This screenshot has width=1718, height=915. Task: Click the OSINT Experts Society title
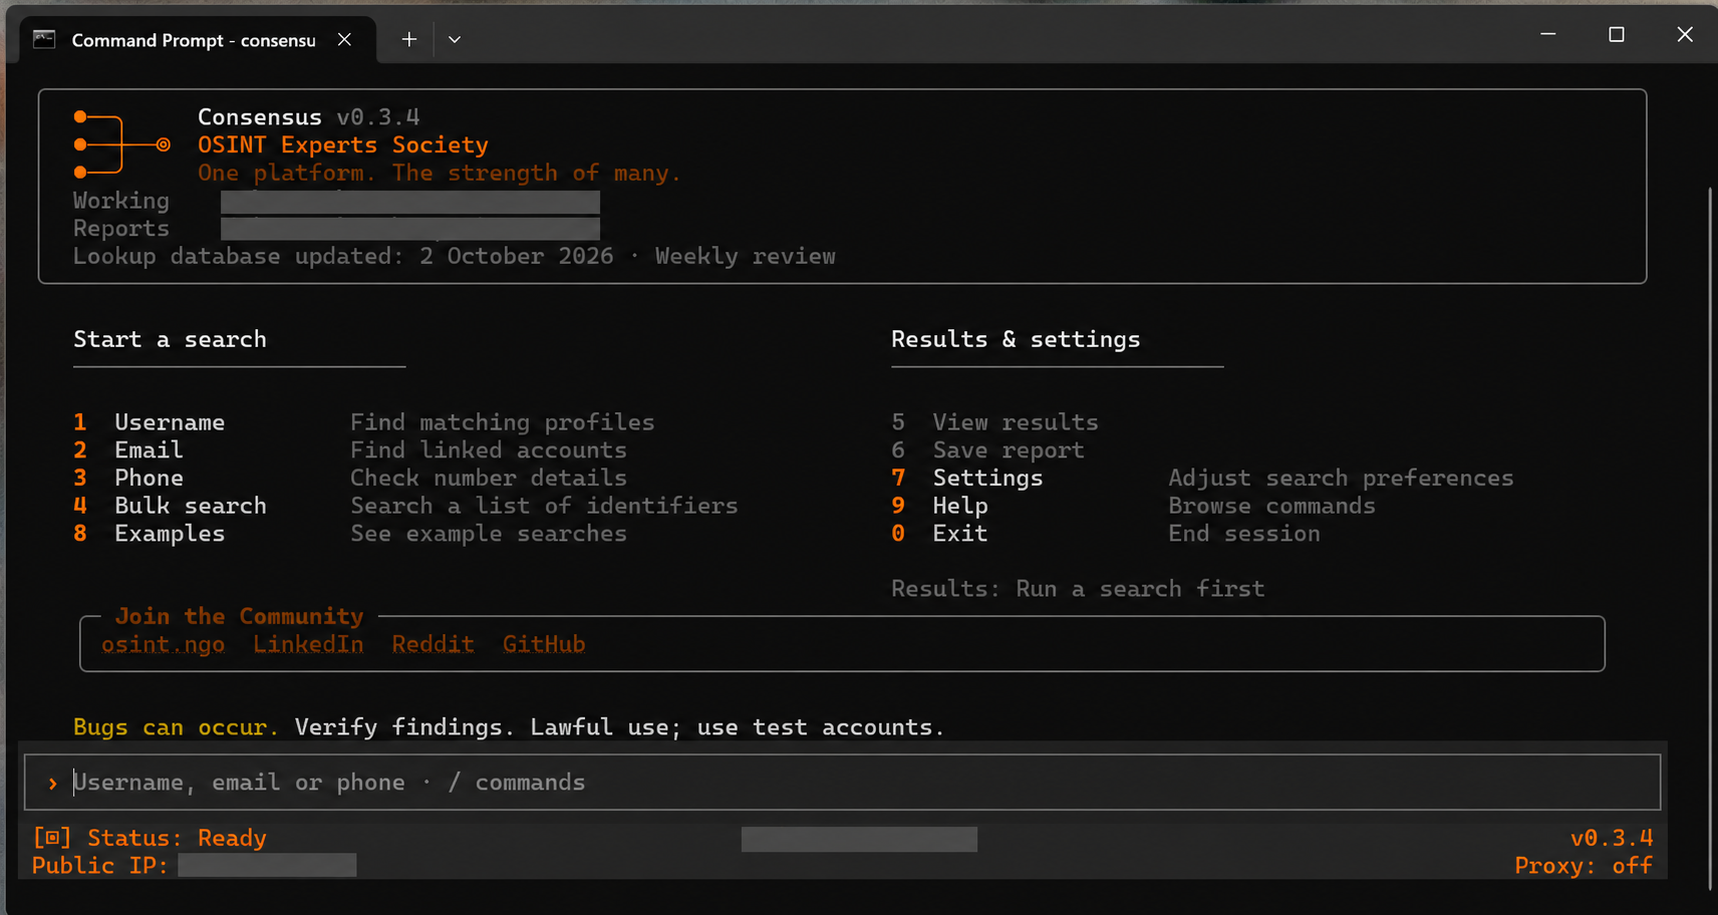pos(343,145)
